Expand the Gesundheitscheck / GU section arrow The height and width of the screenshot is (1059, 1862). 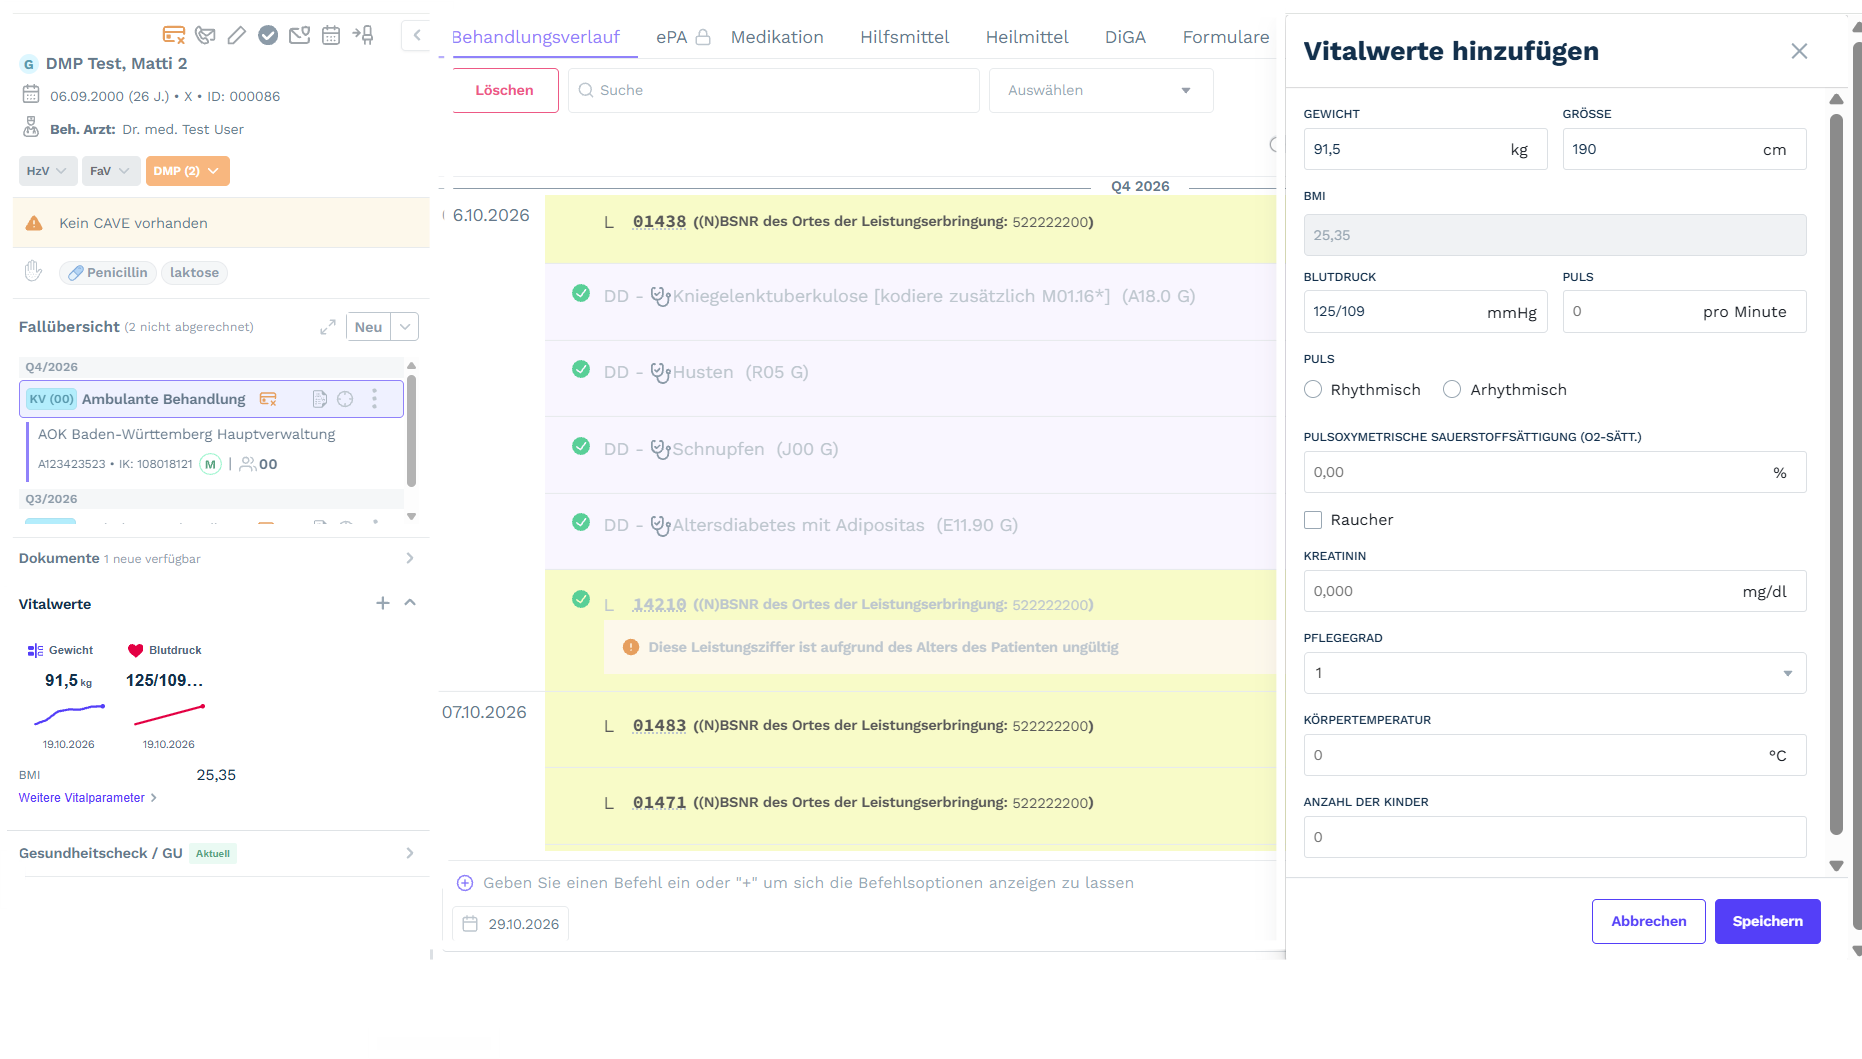tap(410, 853)
